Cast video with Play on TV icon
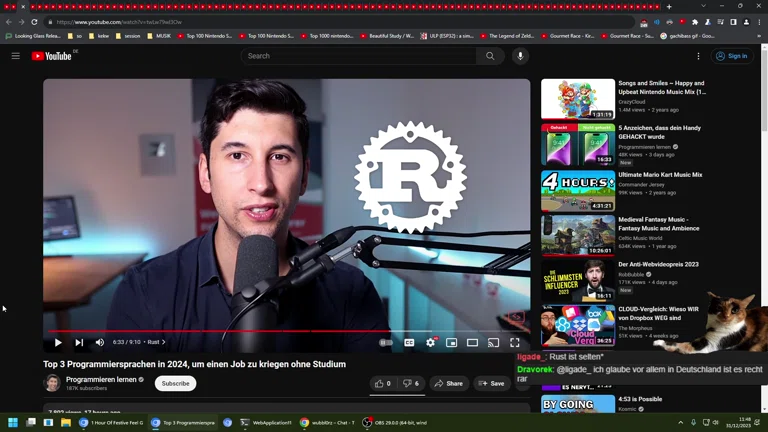The image size is (768, 432). [493, 342]
